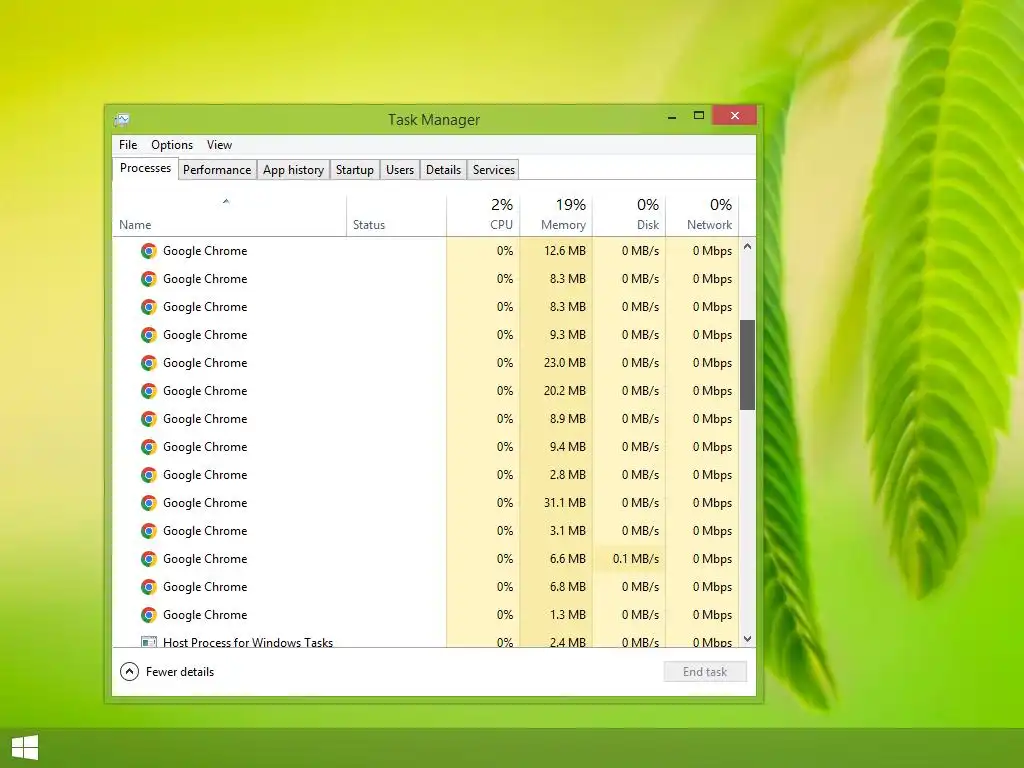Click the Chrome icon in the 3.1 MB row

(149, 531)
